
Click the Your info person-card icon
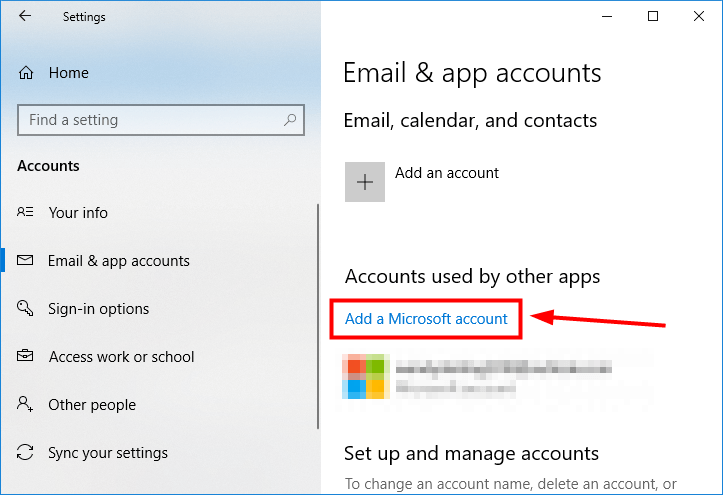click(x=25, y=212)
